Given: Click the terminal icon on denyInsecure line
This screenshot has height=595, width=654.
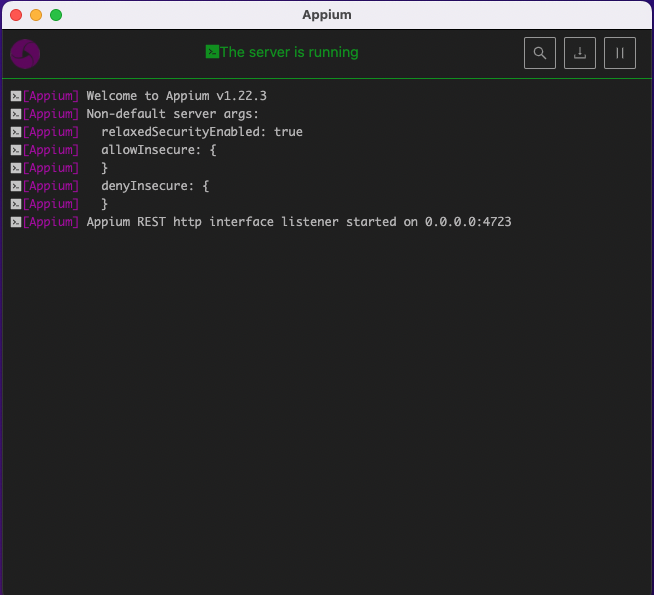Looking at the screenshot, I should (x=16, y=186).
